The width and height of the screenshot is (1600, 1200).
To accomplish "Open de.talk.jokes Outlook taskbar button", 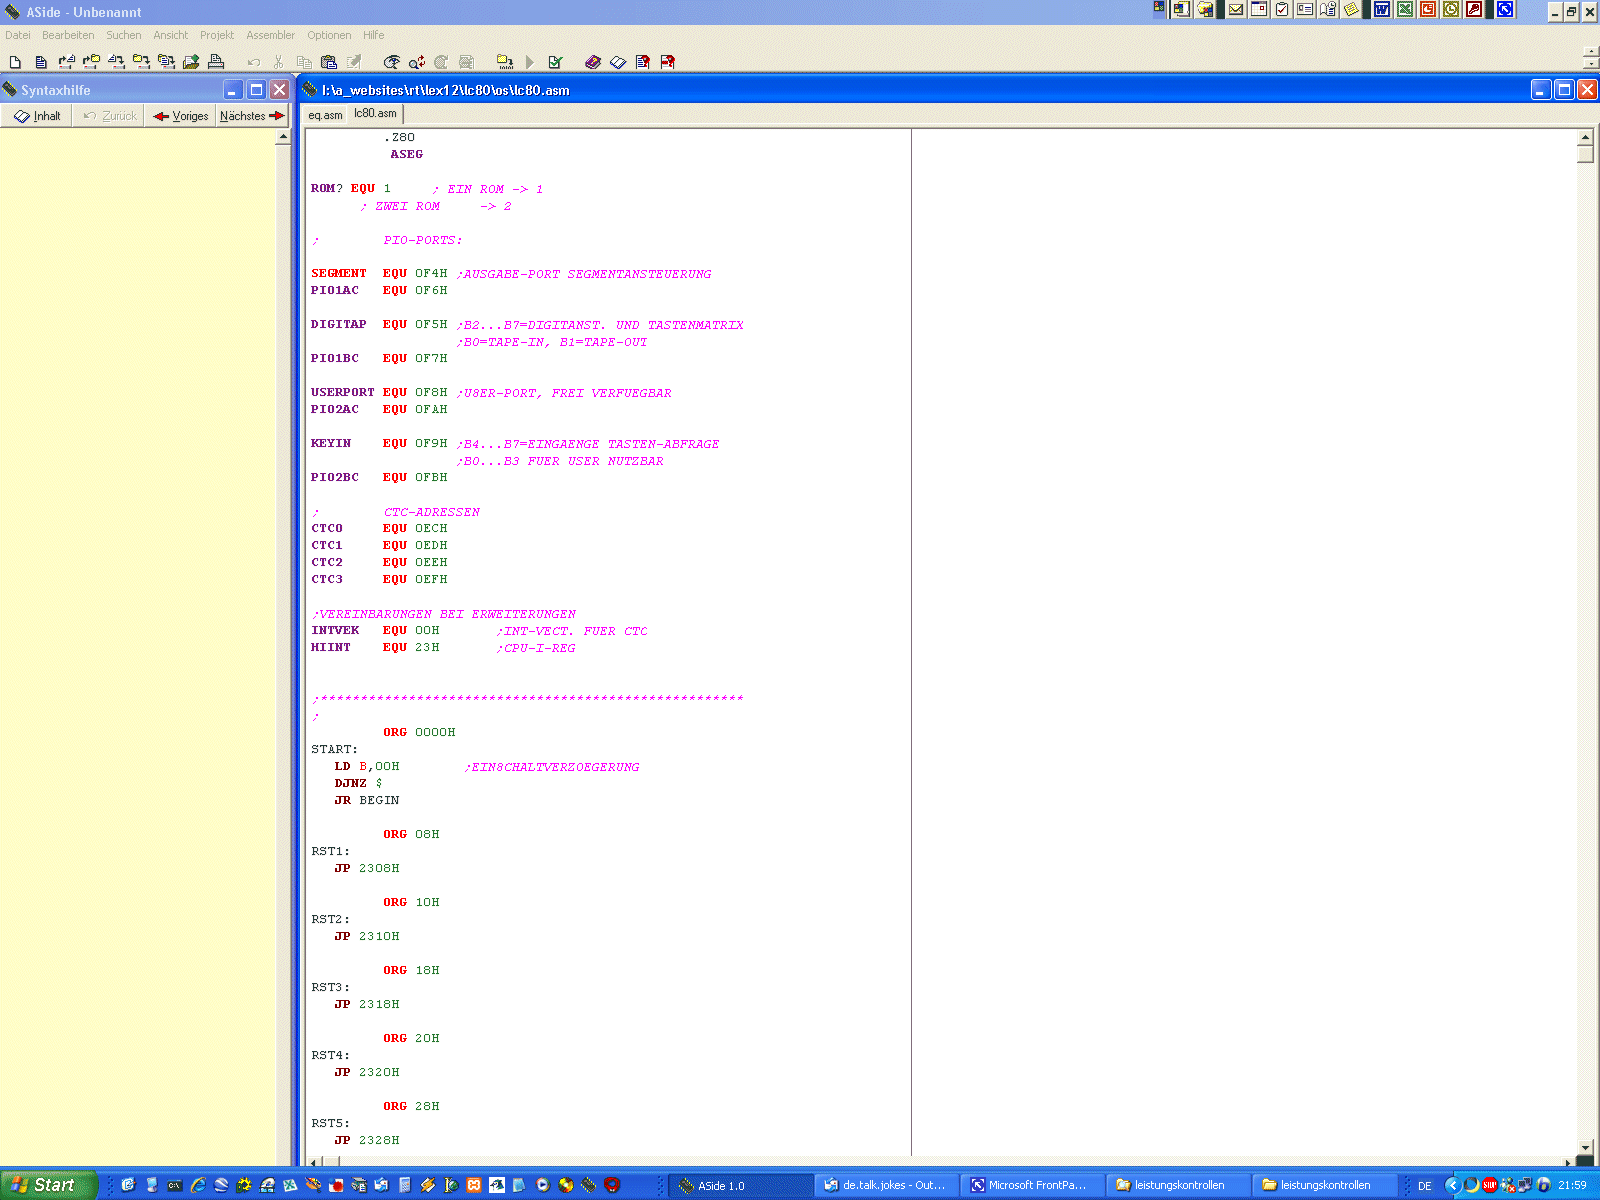I will [x=887, y=1185].
